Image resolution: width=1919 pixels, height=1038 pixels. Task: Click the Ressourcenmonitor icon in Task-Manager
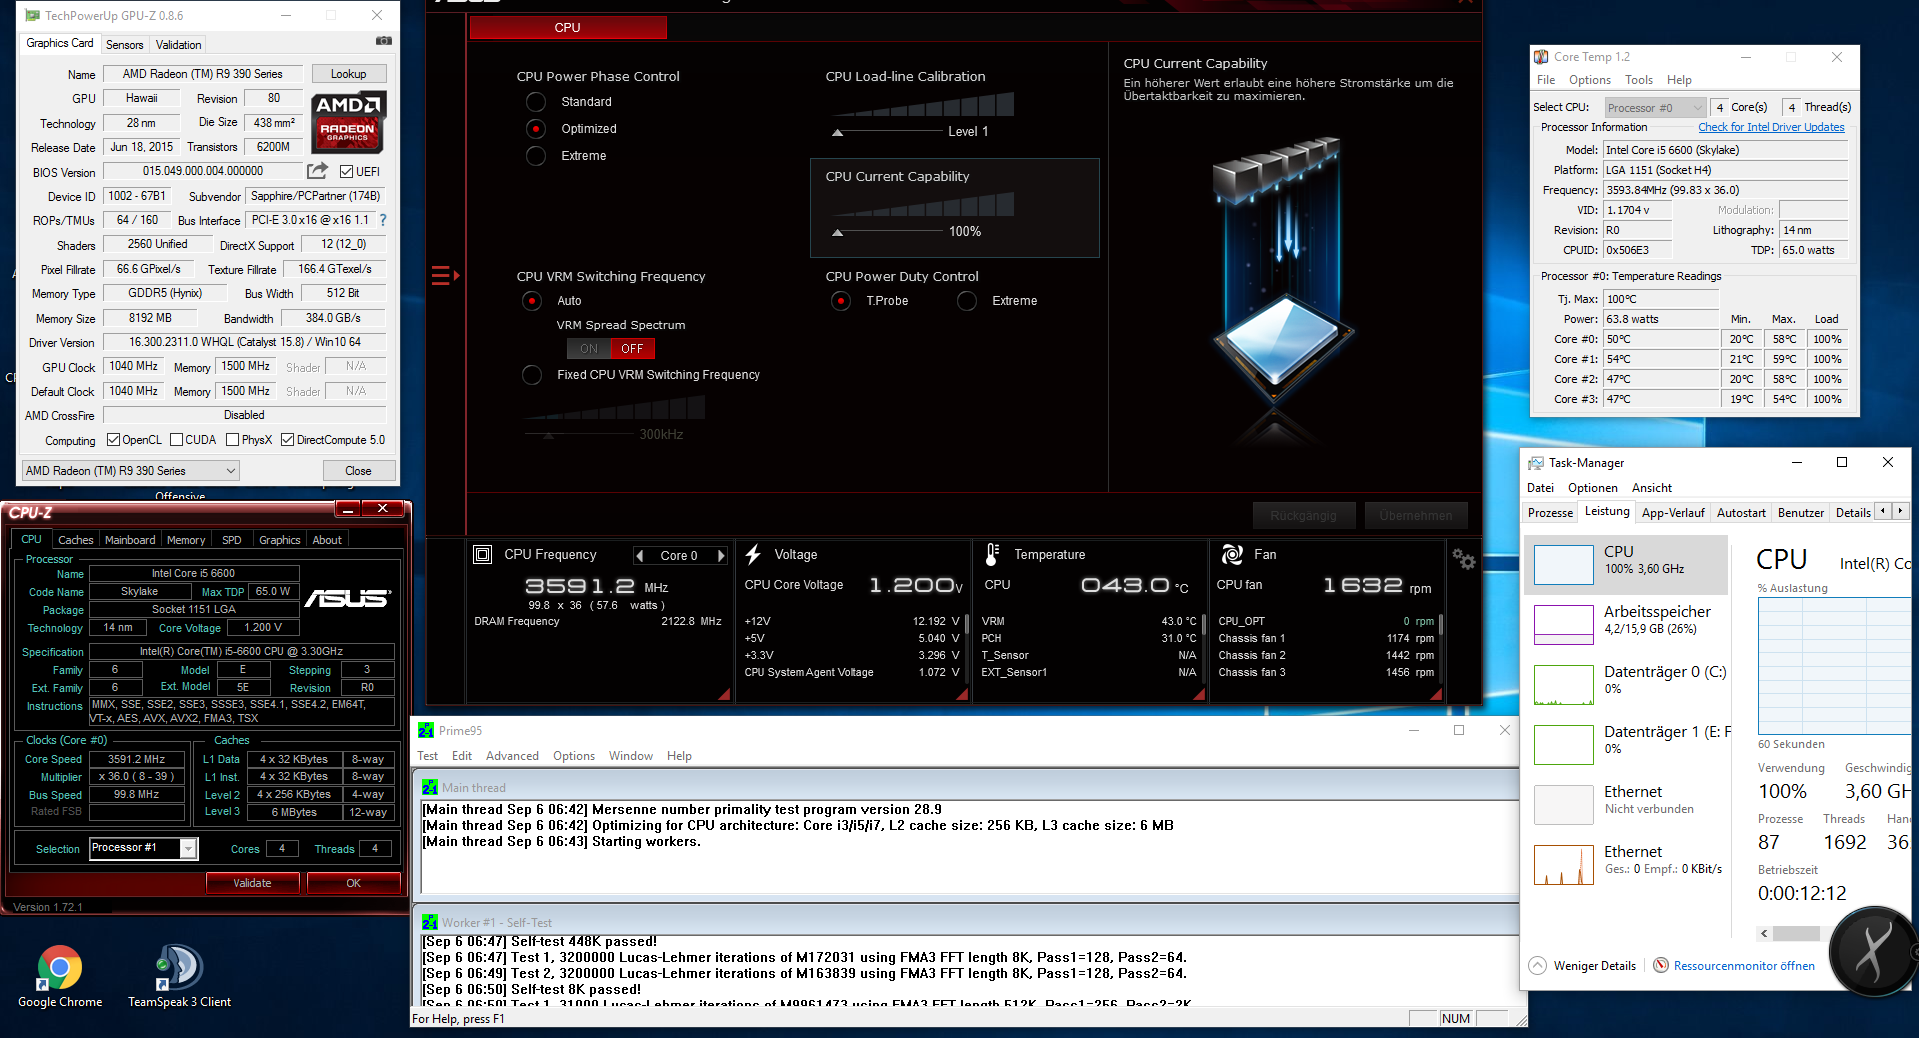1661,965
